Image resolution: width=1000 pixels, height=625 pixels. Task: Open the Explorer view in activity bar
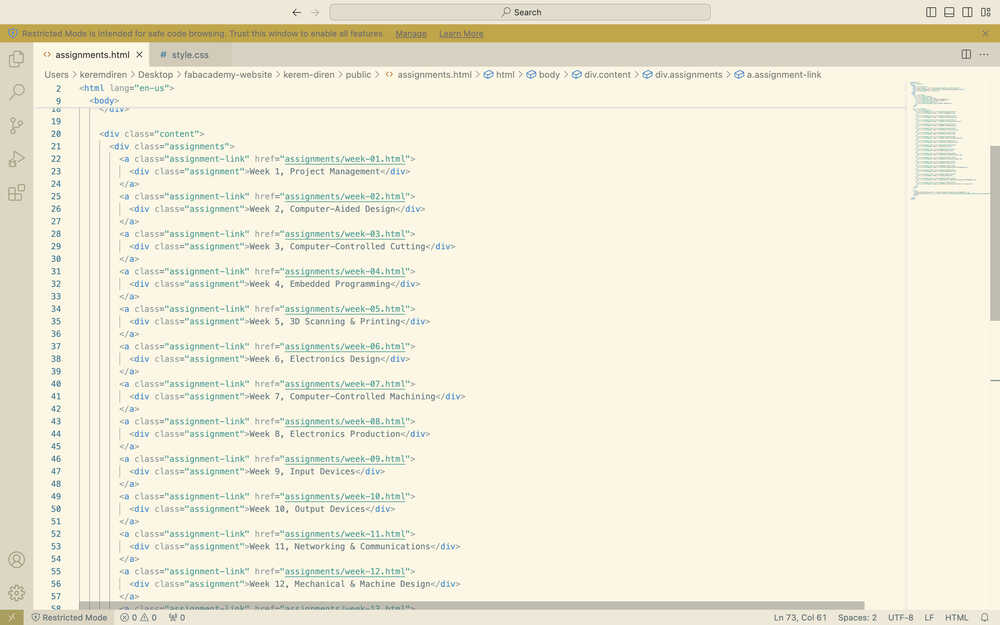pyautogui.click(x=17, y=59)
